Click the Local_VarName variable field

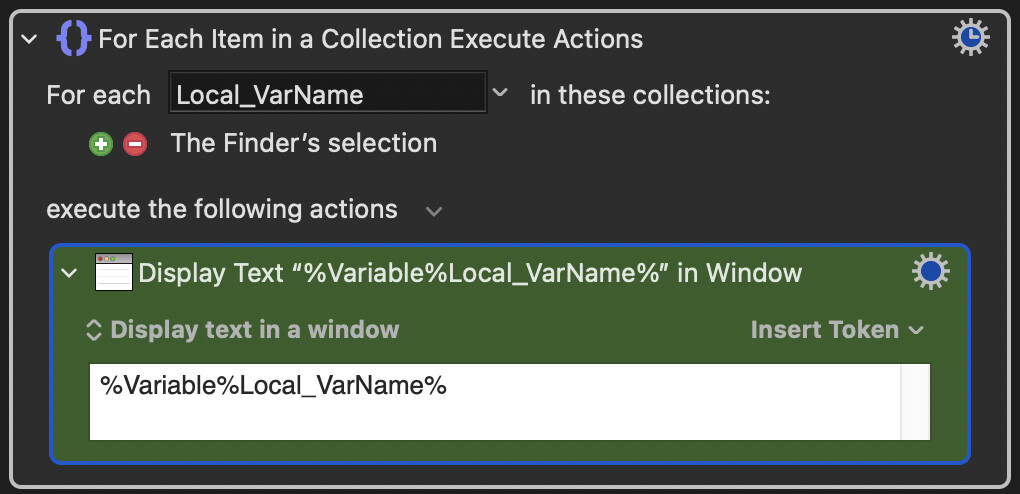[x=328, y=92]
